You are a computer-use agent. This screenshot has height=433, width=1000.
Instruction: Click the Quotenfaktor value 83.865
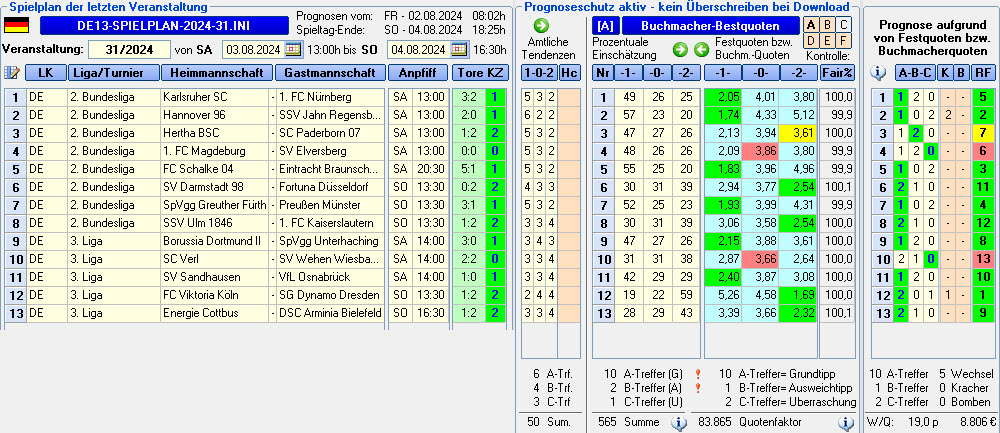(x=714, y=422)
